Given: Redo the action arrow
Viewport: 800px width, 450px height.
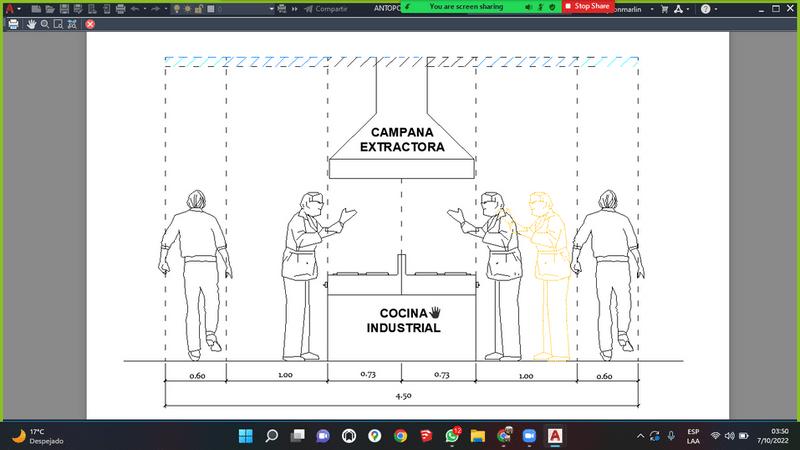Looking at the screenshot, I should click(156, 9).
